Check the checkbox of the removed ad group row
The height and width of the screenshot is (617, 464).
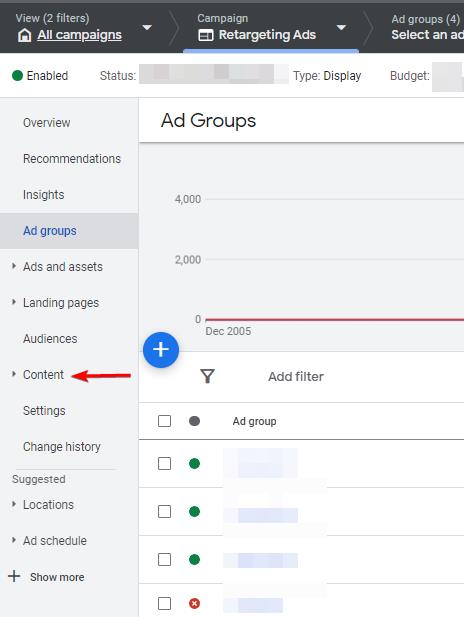click(164, 603)
